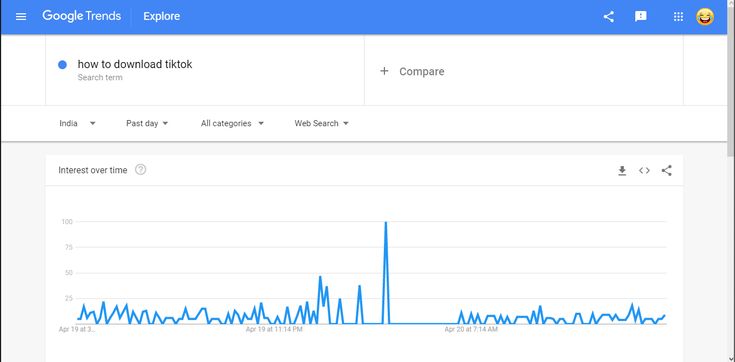Image resolution: width=735 pixels, height=362 pixels.
Task: Expand the India region dropdown
Action: coord(78,123)
